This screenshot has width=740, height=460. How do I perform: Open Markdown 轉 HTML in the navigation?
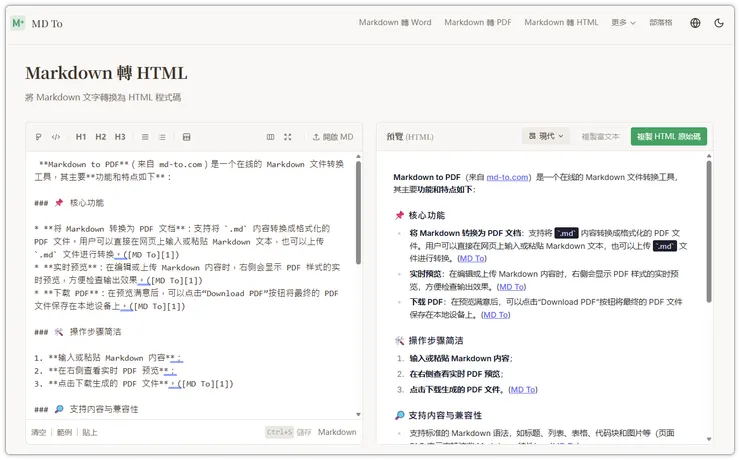pos(561,22)
